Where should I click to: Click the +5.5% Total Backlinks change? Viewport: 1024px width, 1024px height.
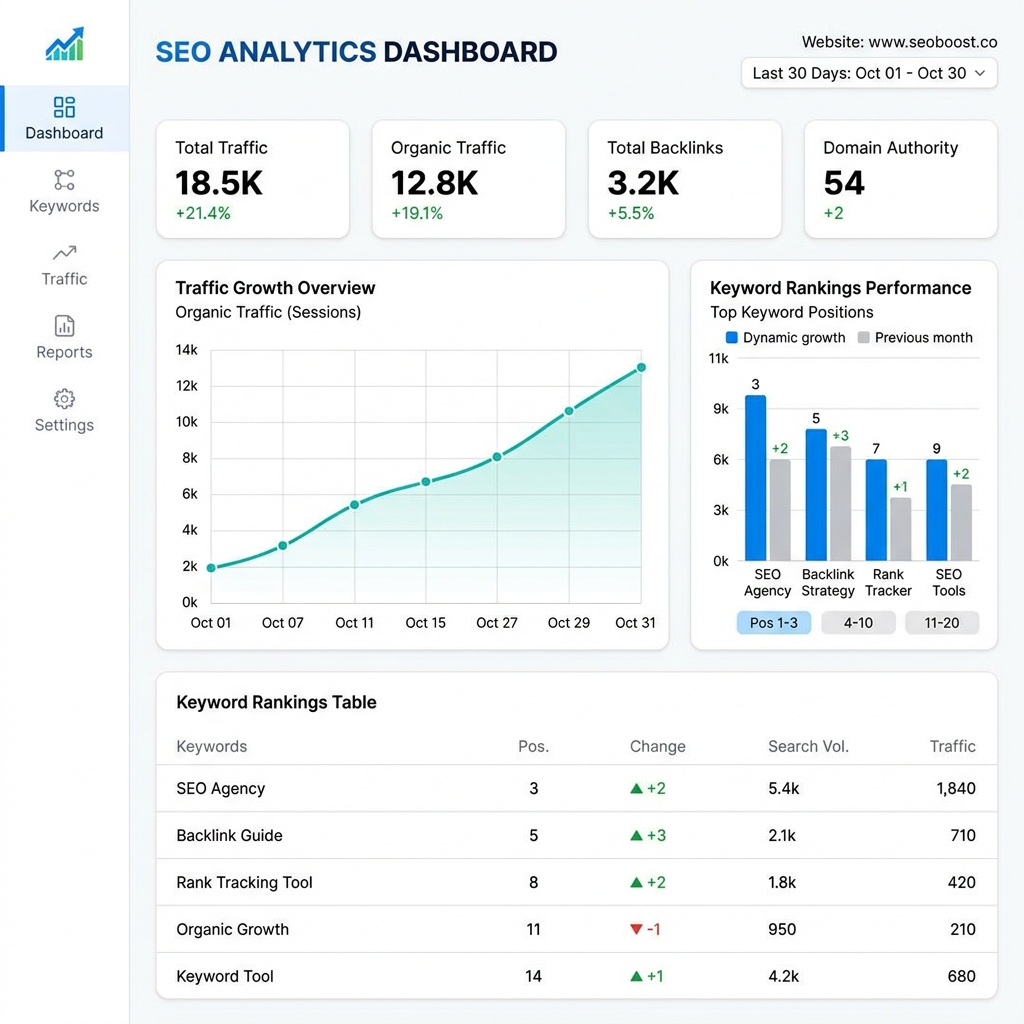(631, 214)
